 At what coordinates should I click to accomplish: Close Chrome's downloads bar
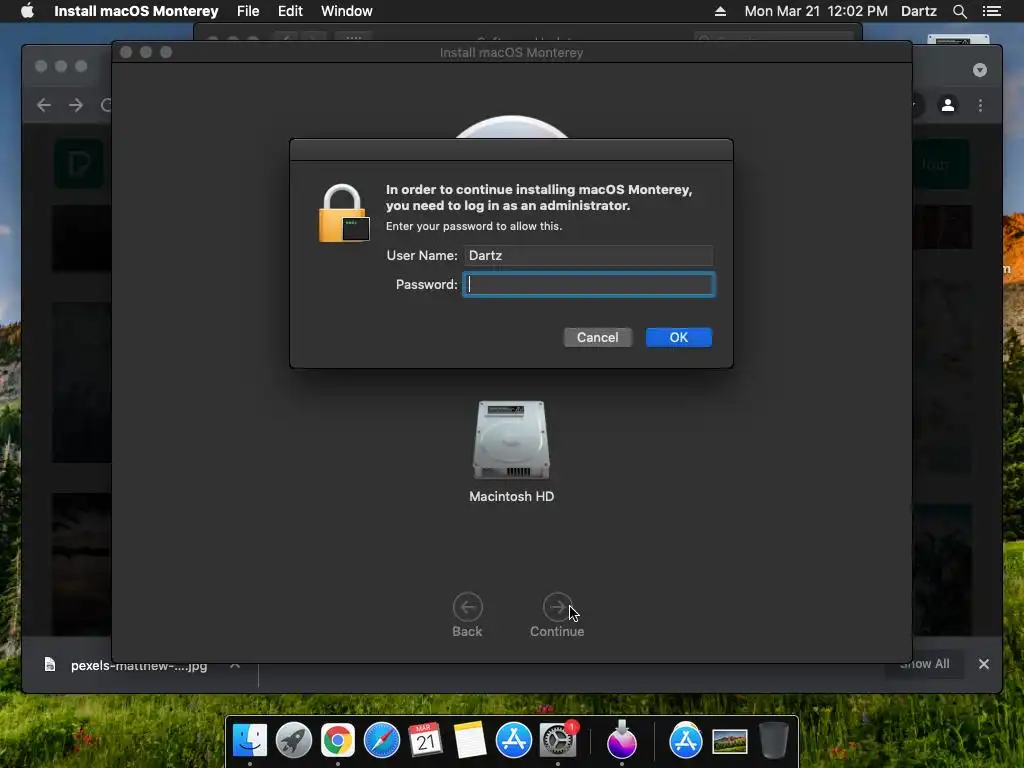point(984,664)
